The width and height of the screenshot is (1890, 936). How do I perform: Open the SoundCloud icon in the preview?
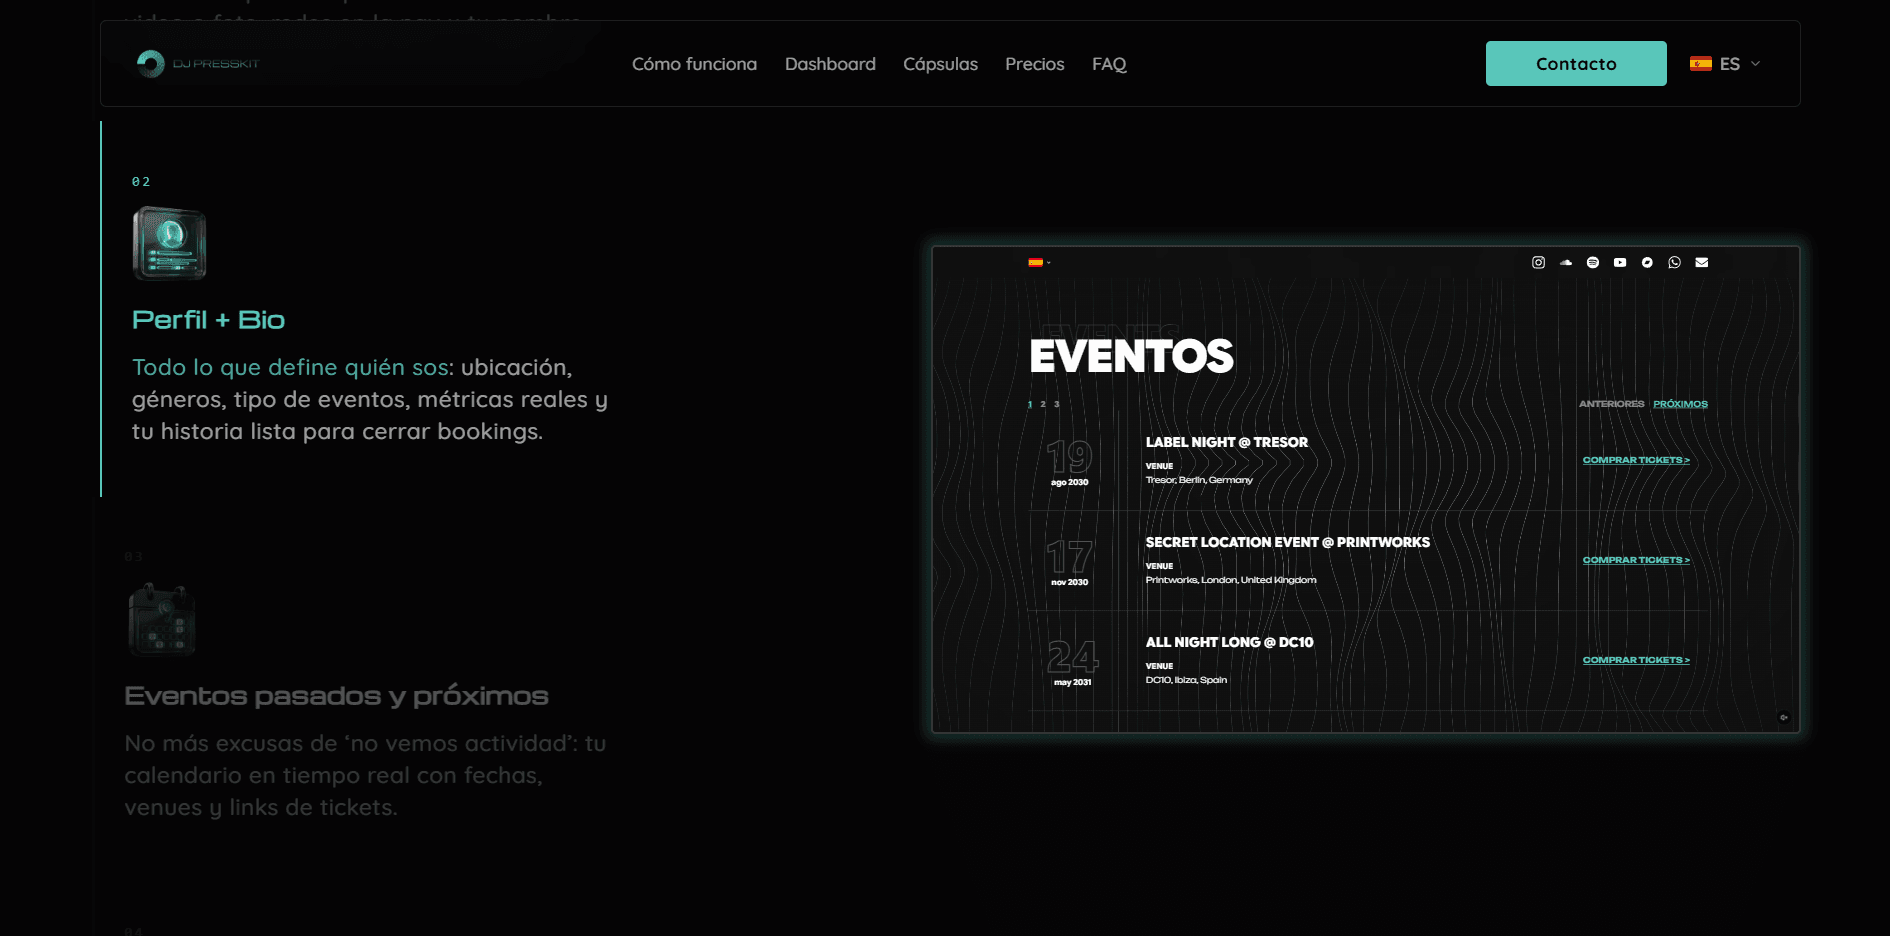pos(1566,263)
